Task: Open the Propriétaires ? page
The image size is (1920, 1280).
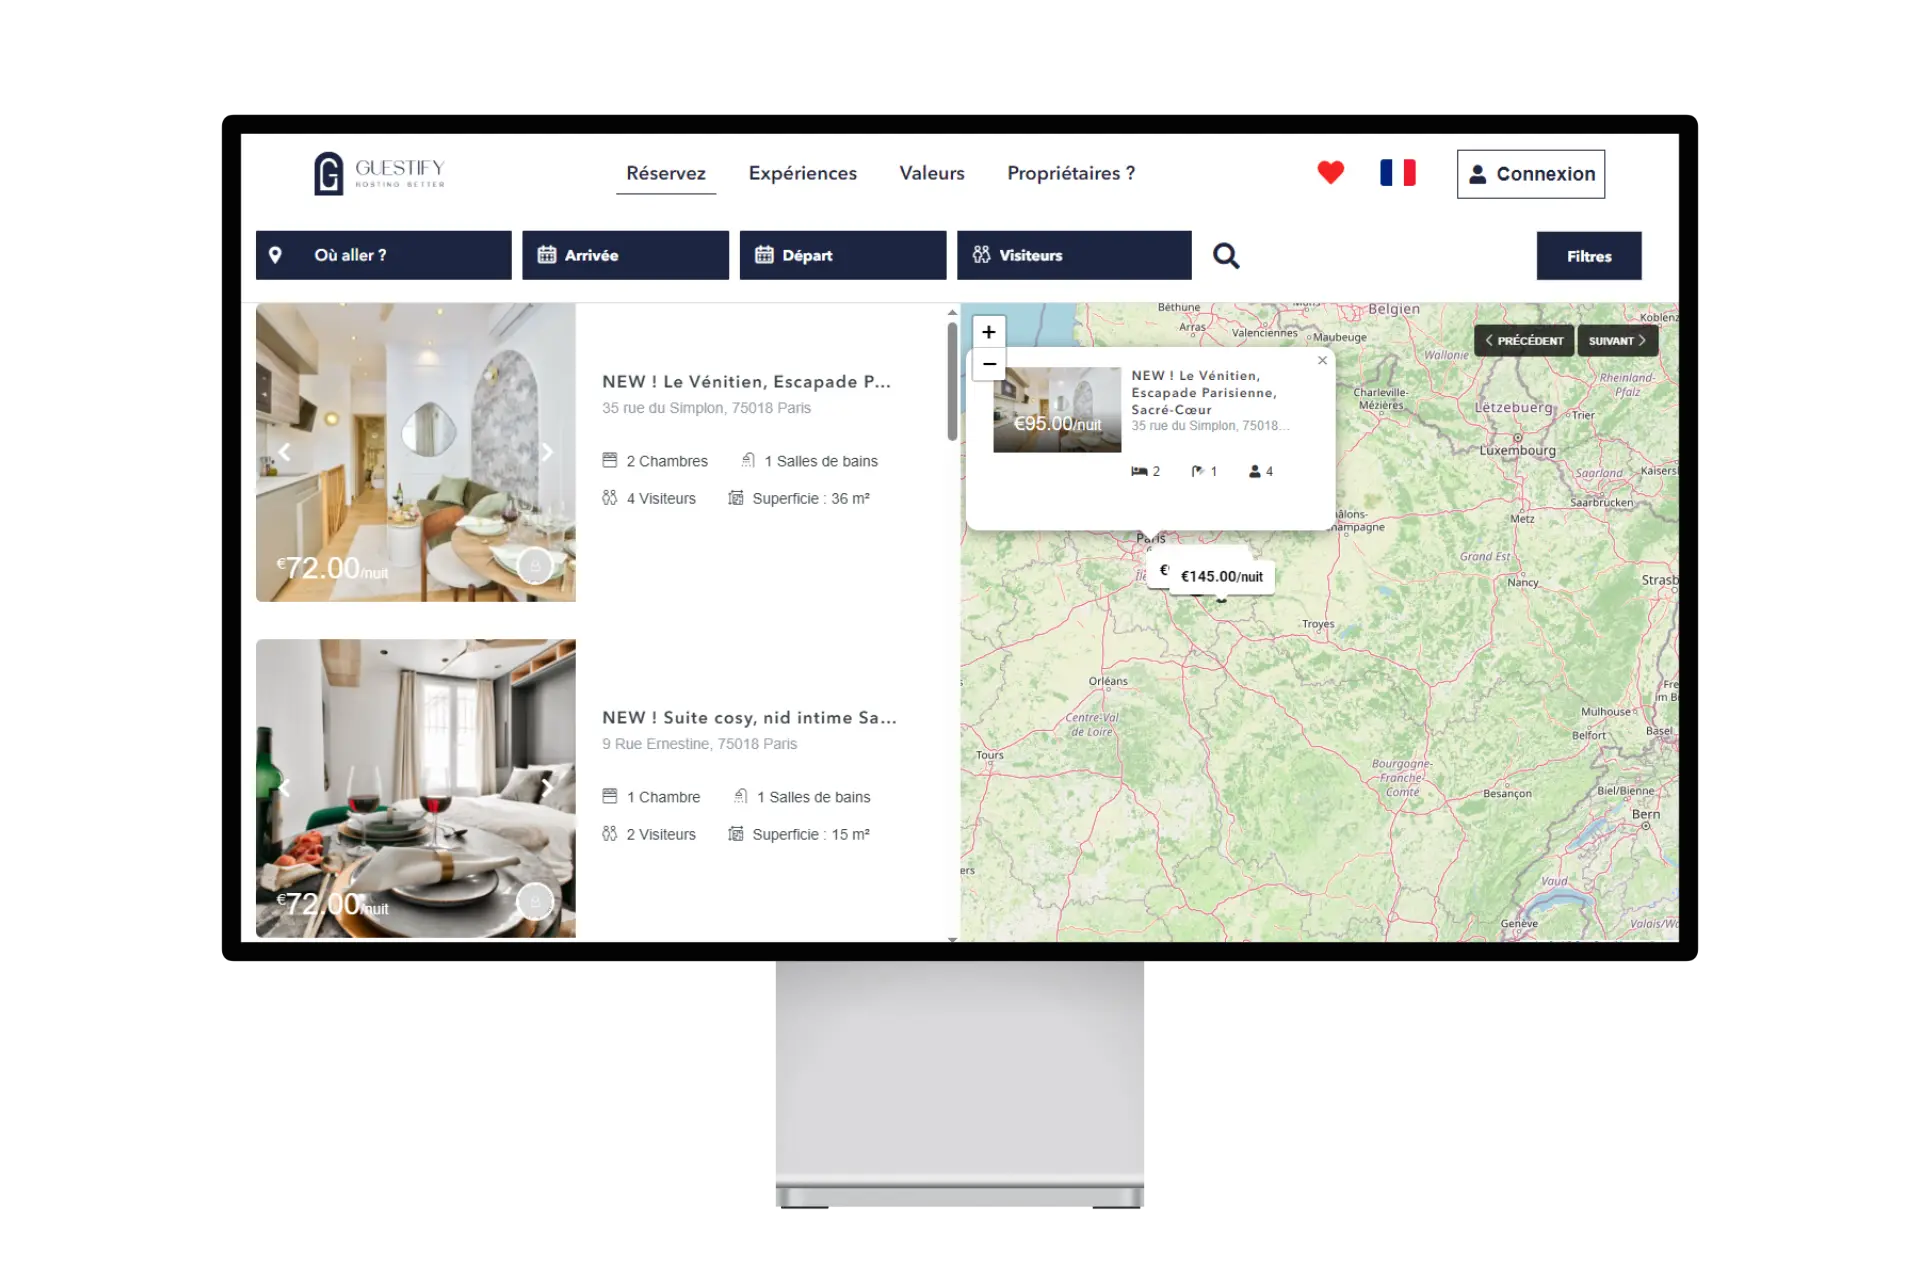Action: (1071, 173)
